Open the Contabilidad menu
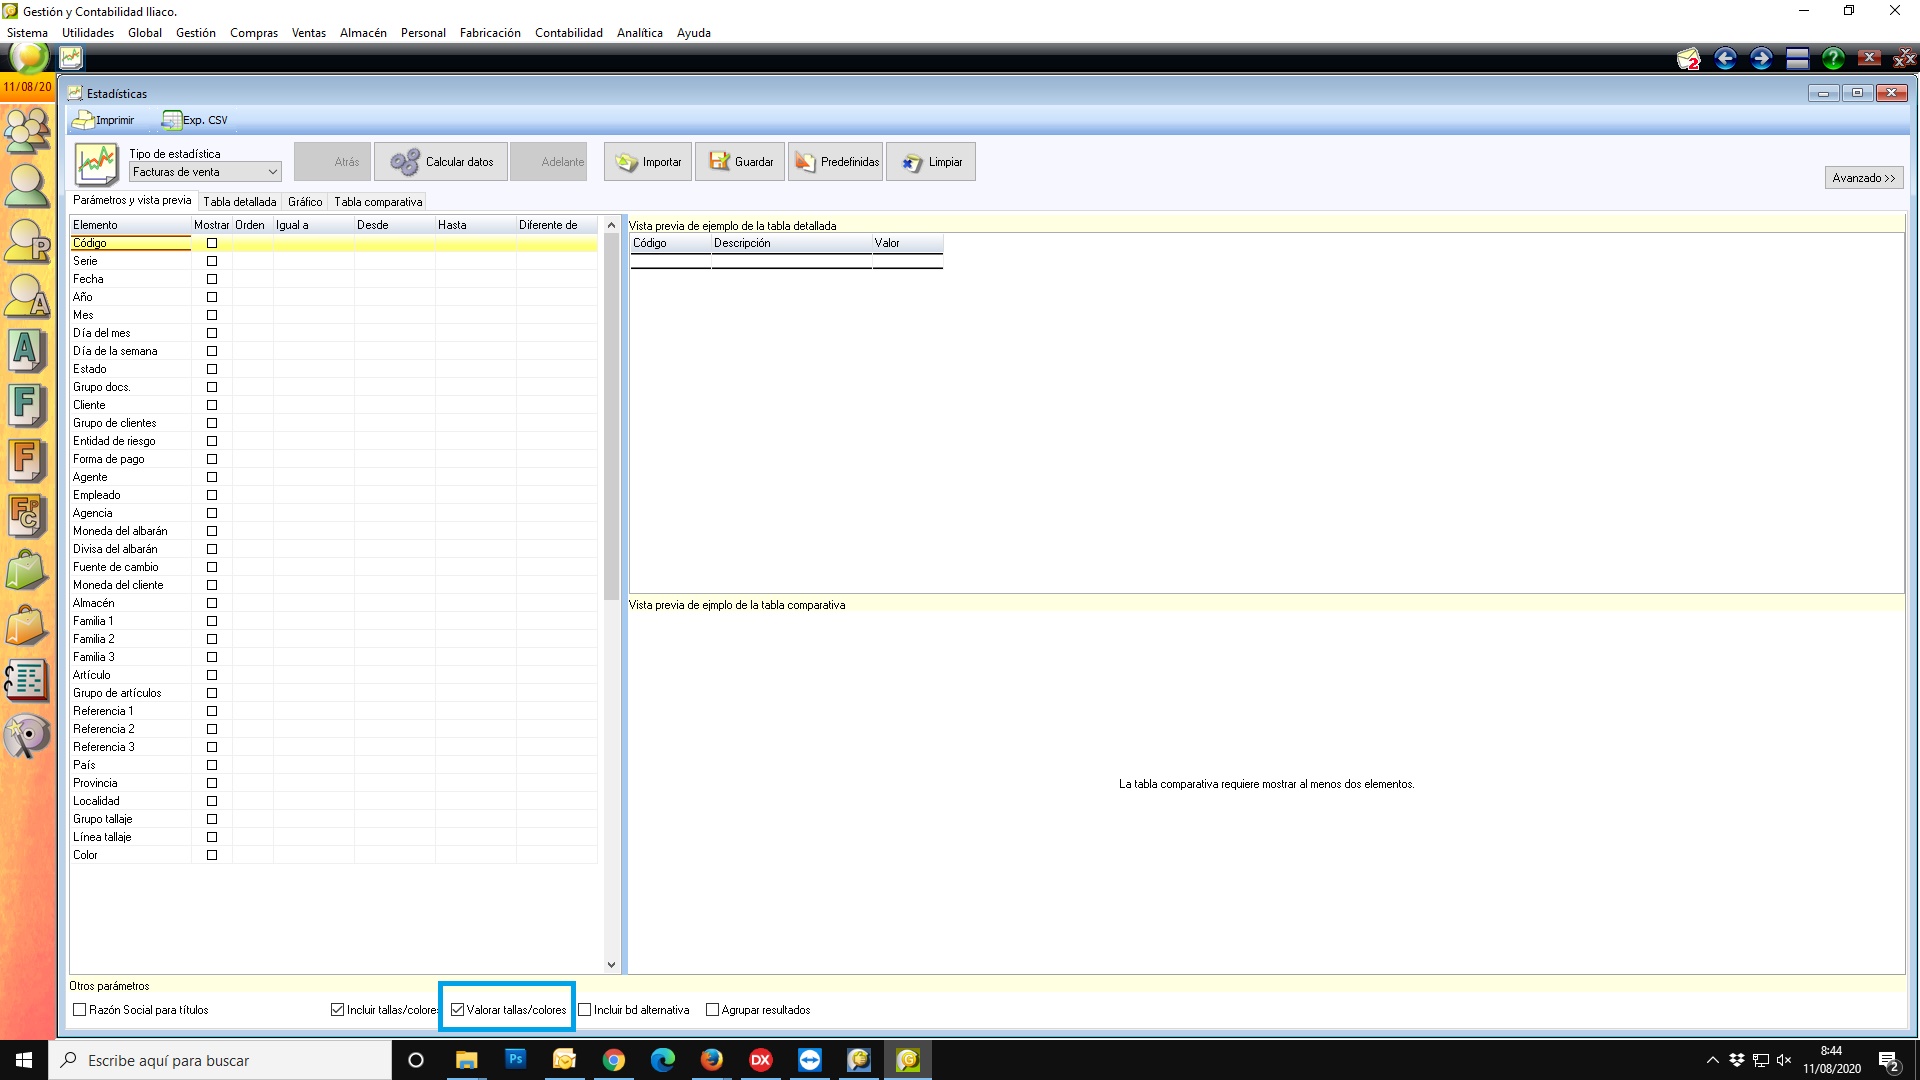This screenshot has width=1920, height=1080. coord(569,33)
